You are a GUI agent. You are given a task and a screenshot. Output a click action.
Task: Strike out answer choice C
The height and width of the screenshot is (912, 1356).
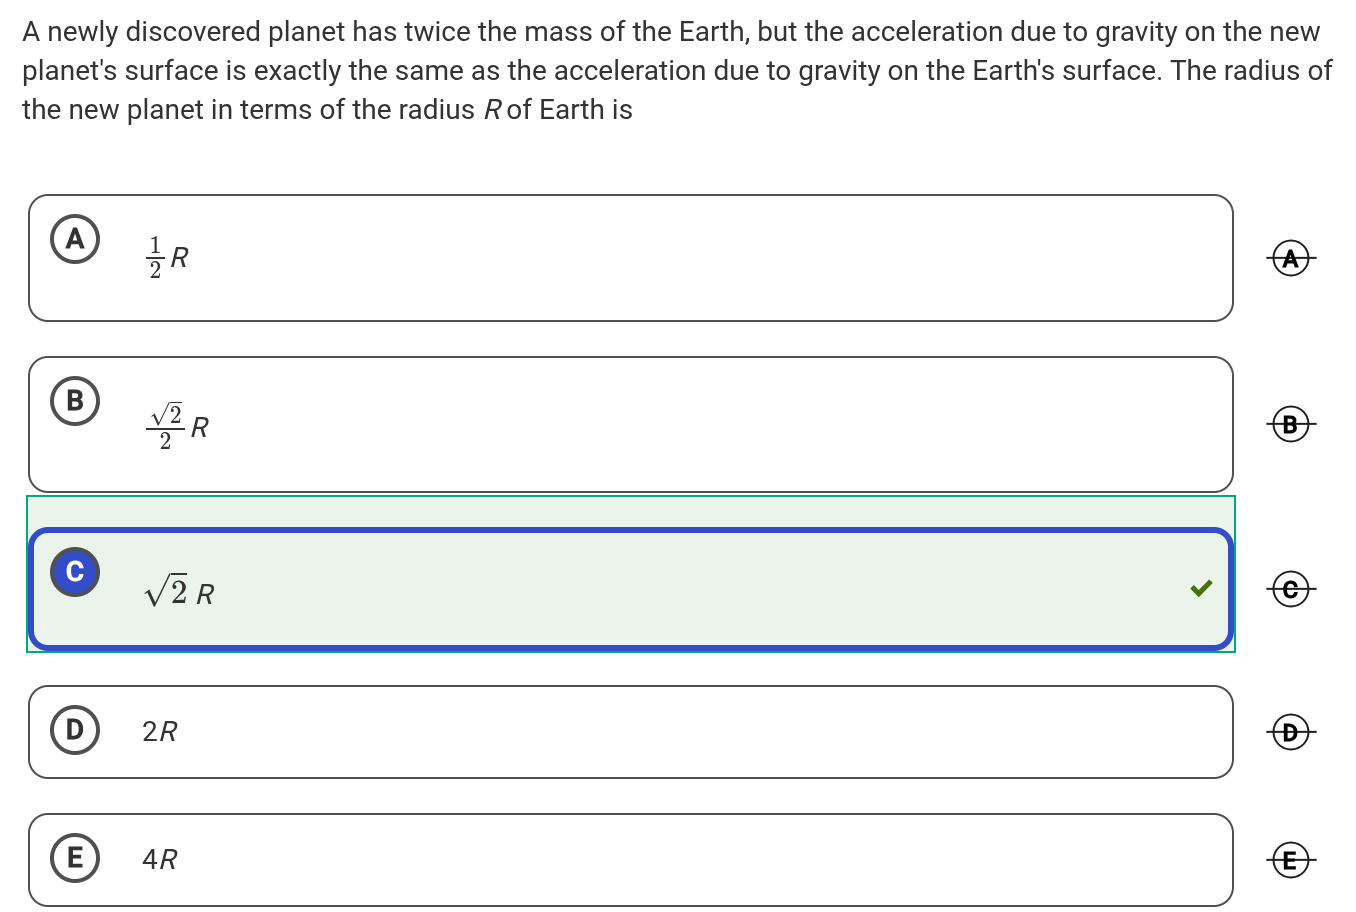pos(1291,590)
